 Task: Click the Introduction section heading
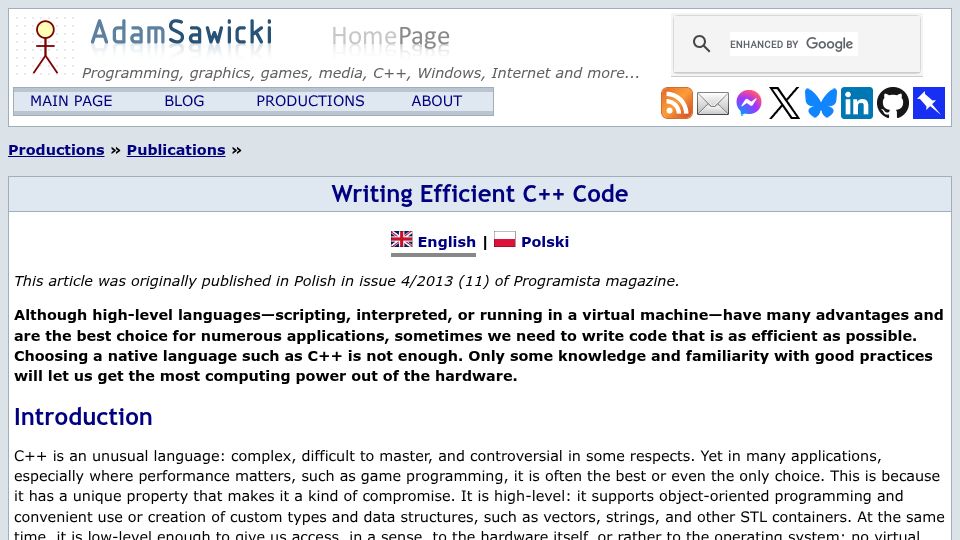pos(83,417)
